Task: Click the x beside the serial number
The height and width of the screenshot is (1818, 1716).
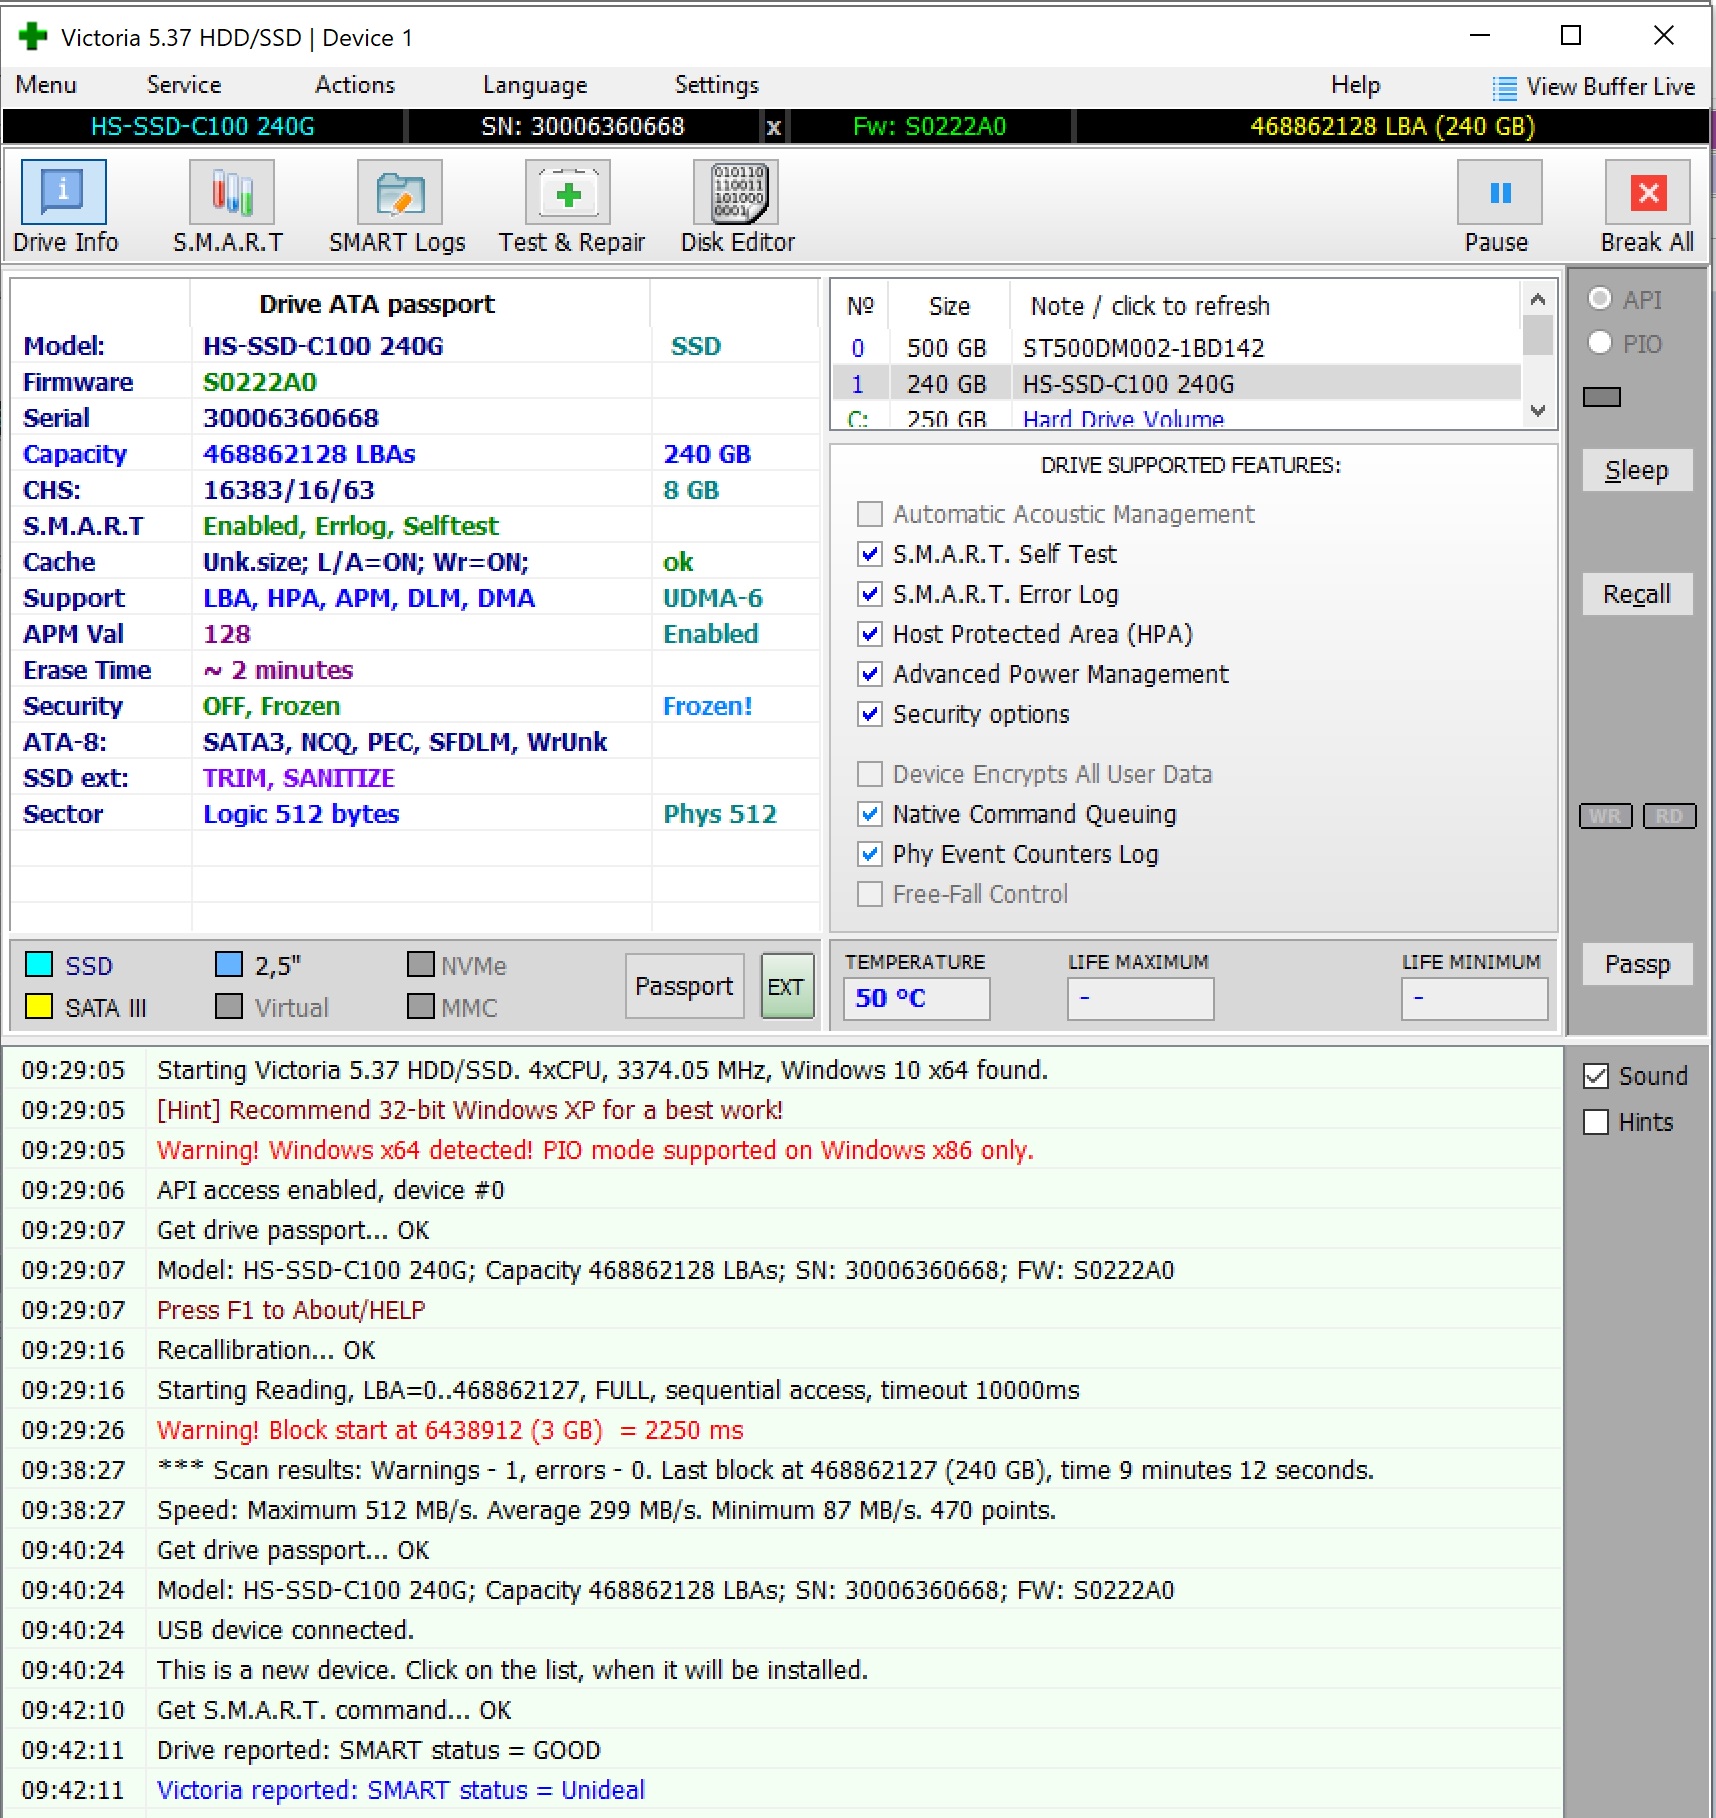Action: coord(773,127)
